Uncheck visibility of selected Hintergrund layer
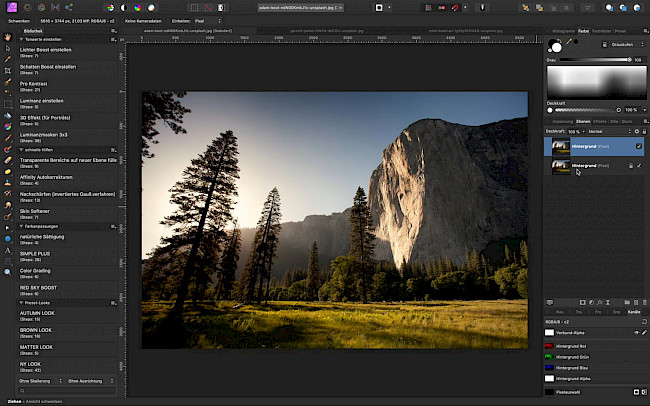This screenshot has height=406, width=650. point(639,146)
